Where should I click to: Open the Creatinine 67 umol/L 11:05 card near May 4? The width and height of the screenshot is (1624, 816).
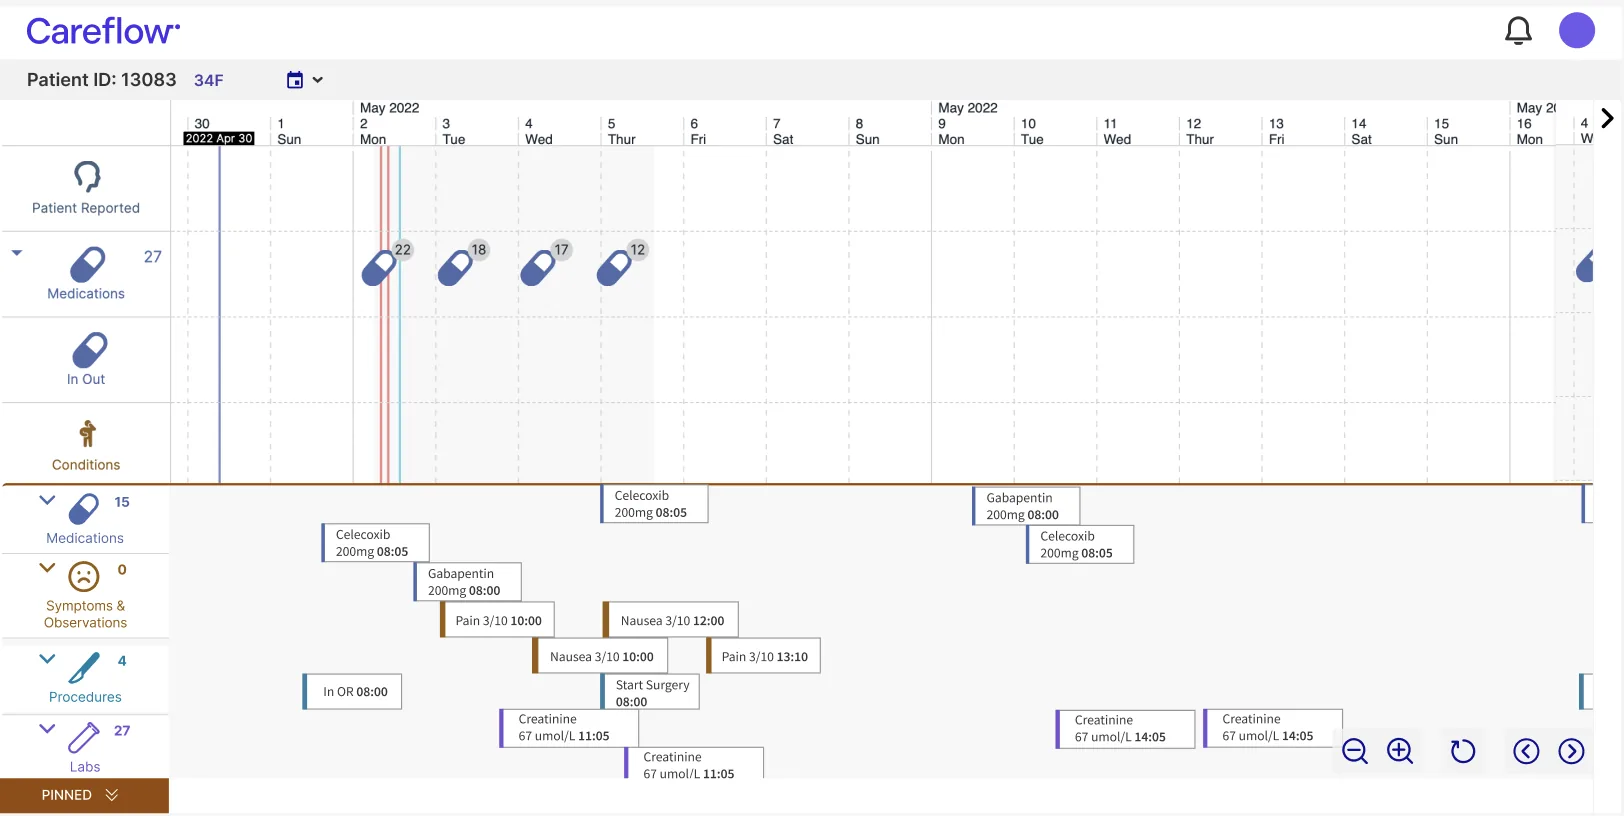[x=568, y=727]
